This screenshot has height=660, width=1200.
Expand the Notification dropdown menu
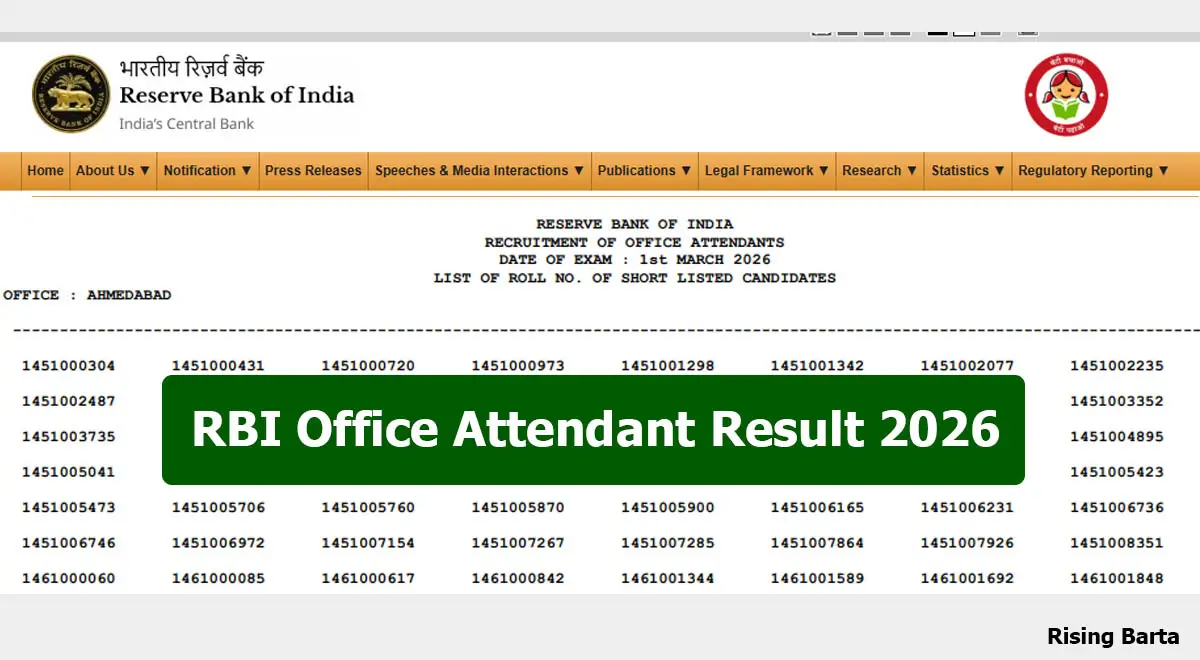[207, 171]
